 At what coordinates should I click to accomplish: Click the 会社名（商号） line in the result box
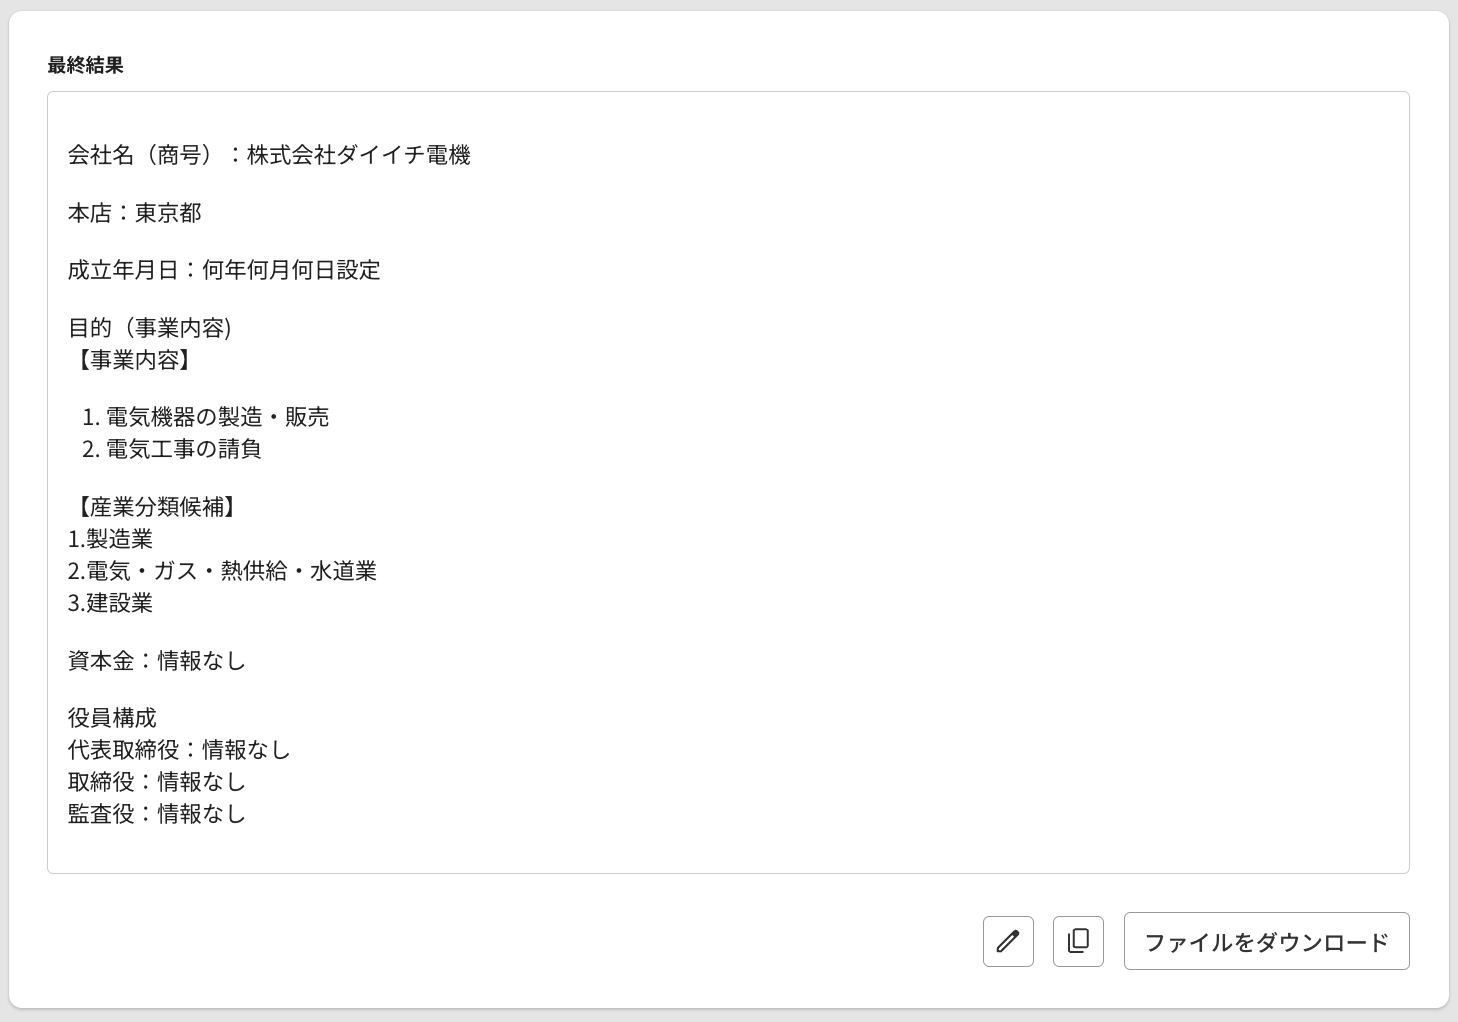click(x=269, y=155)
